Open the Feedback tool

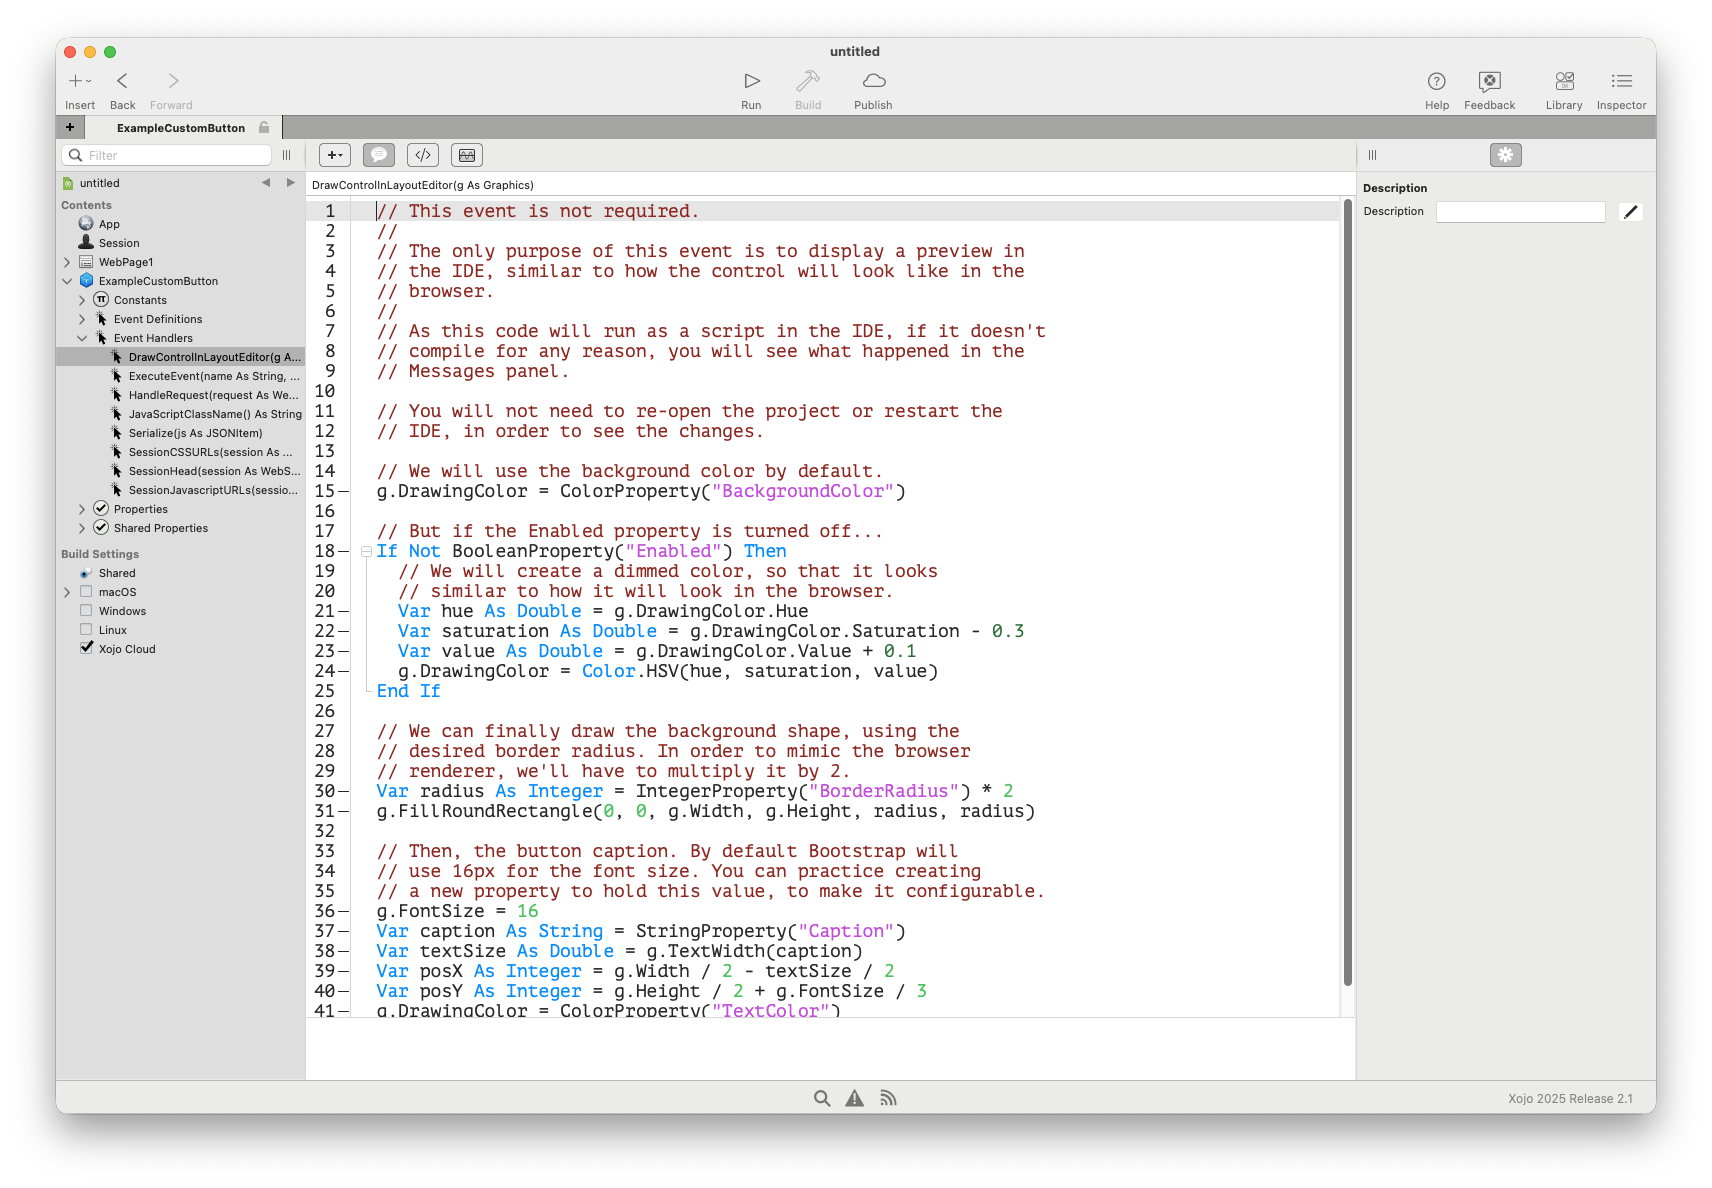pos(1489,81)
